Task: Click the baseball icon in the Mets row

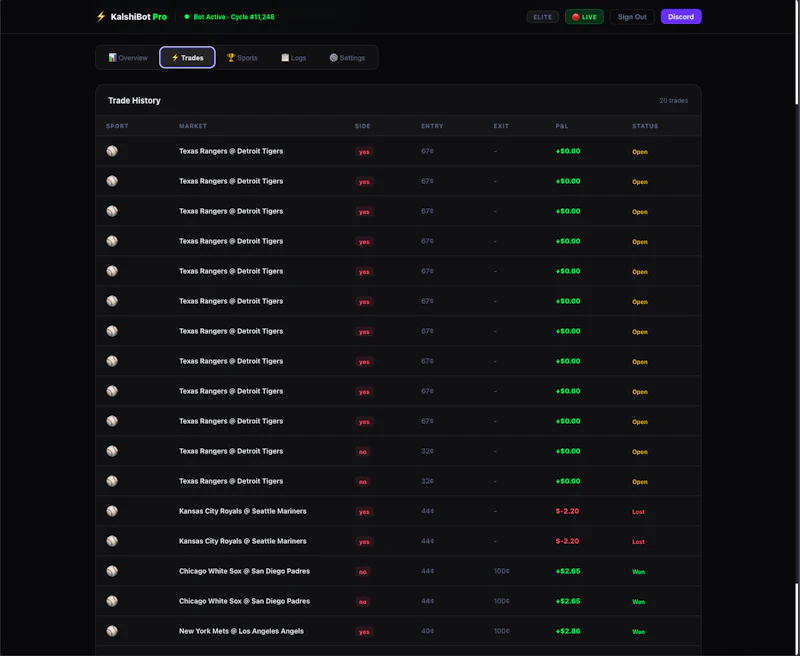Action: point(112,631)
